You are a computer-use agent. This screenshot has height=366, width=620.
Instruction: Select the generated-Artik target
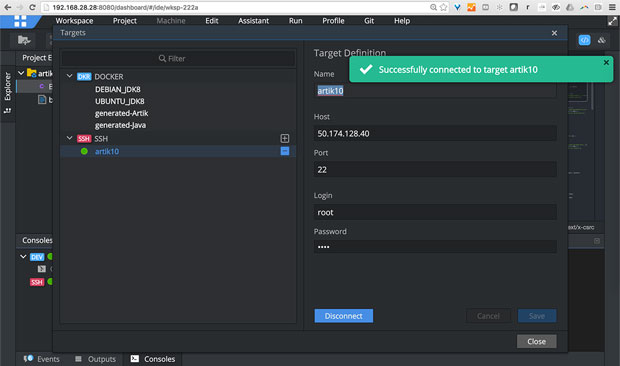point(121,113)
